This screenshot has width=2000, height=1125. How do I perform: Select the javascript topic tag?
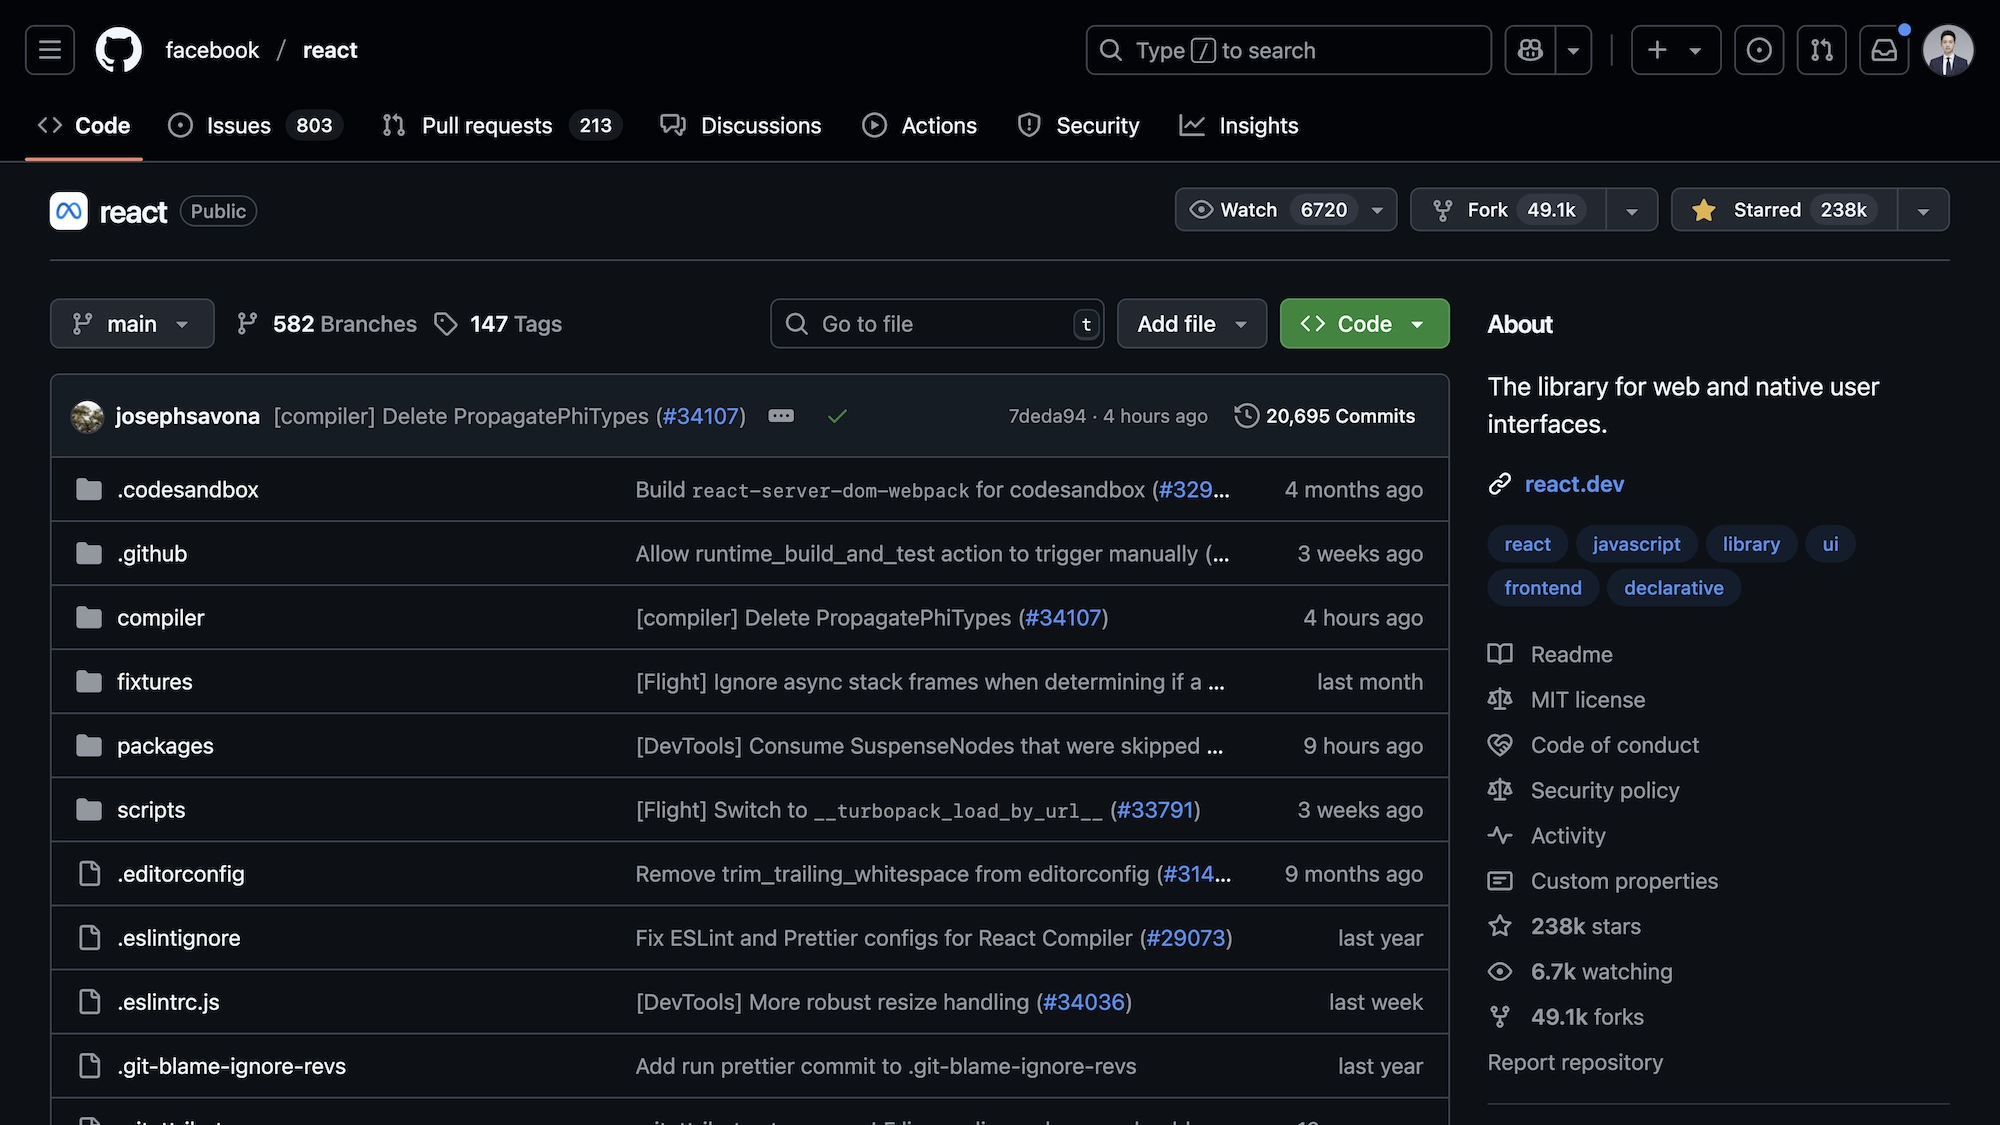point(1636,544)
